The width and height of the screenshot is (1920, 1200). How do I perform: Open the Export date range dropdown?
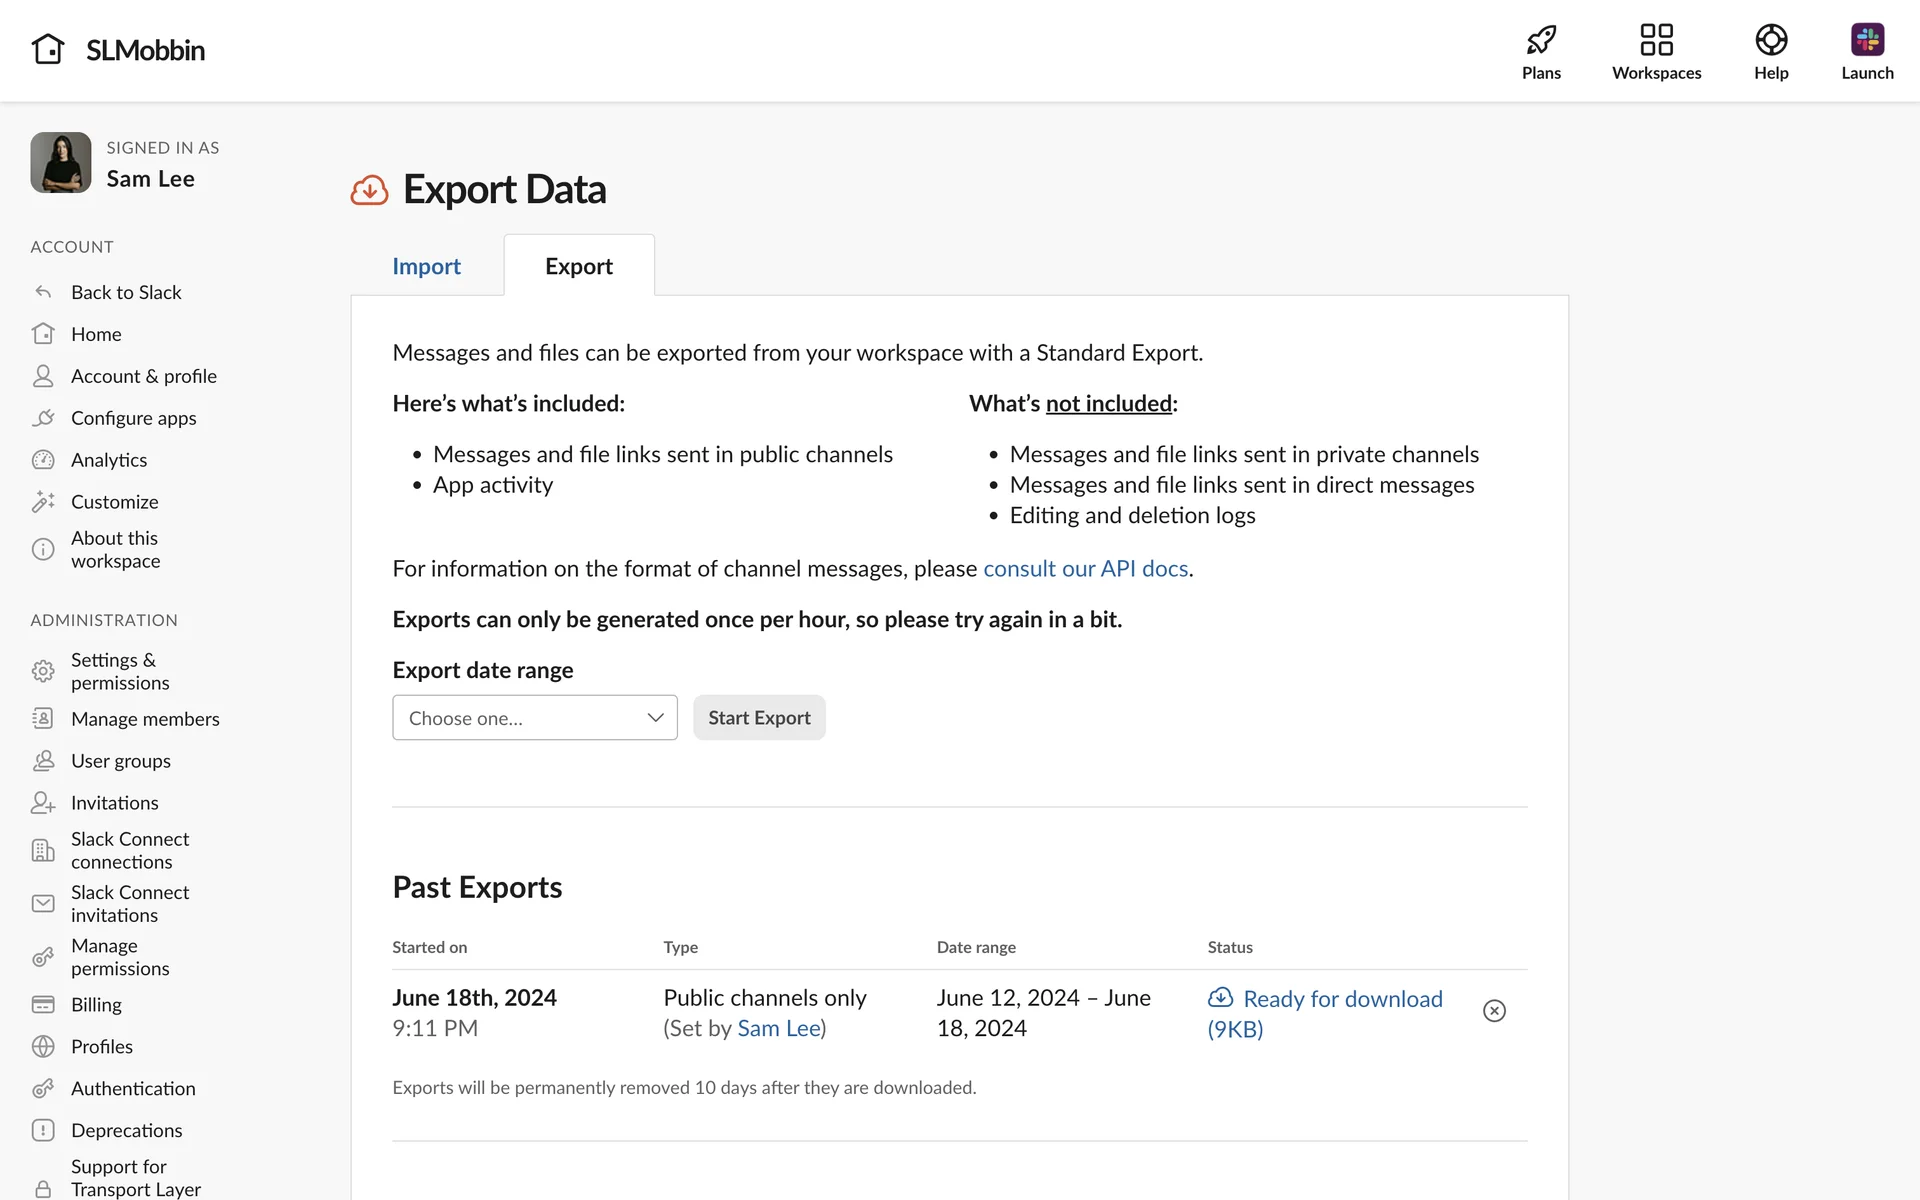coord(534,718)
